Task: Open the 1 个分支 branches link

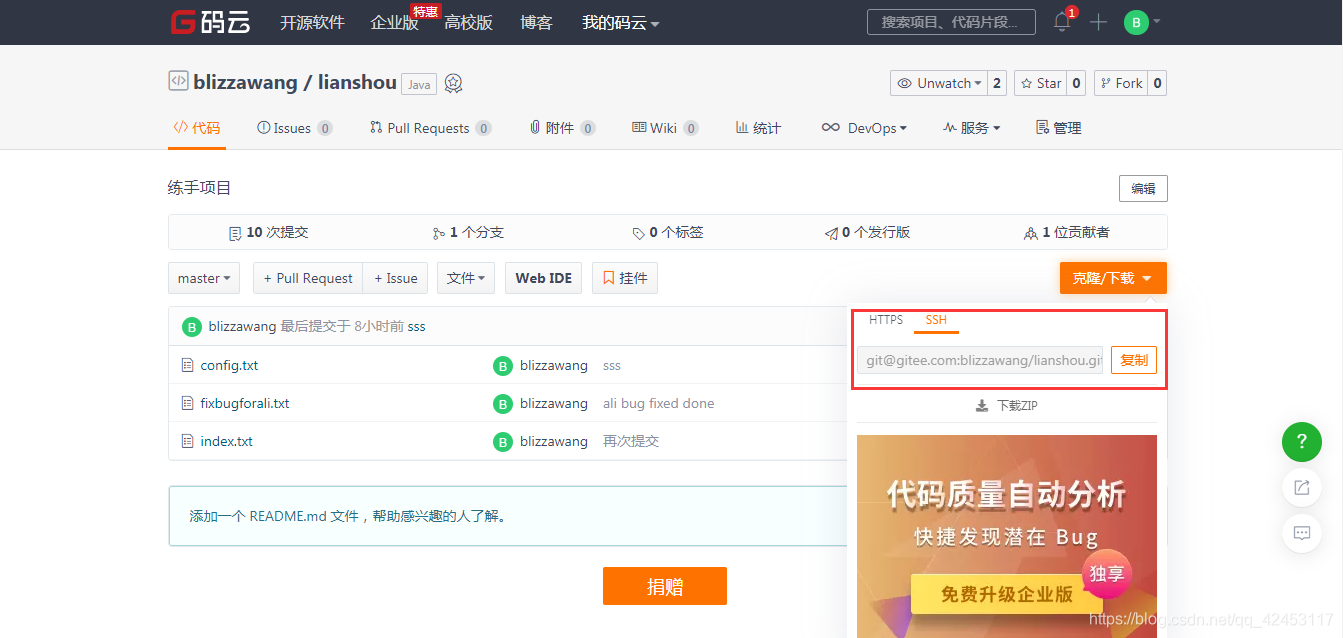Action: (468, 232)
